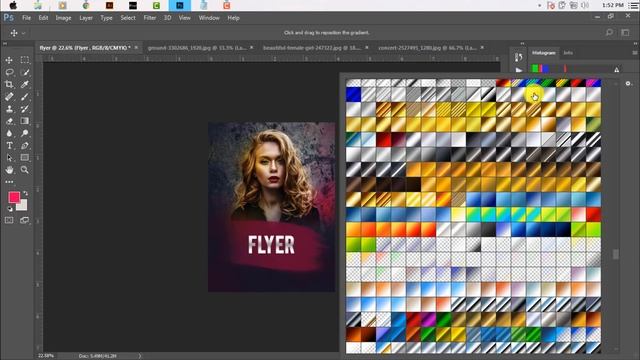Toggle Quick Mask mode
Viewport: 640px width, 360px height.
click(9, 220)
